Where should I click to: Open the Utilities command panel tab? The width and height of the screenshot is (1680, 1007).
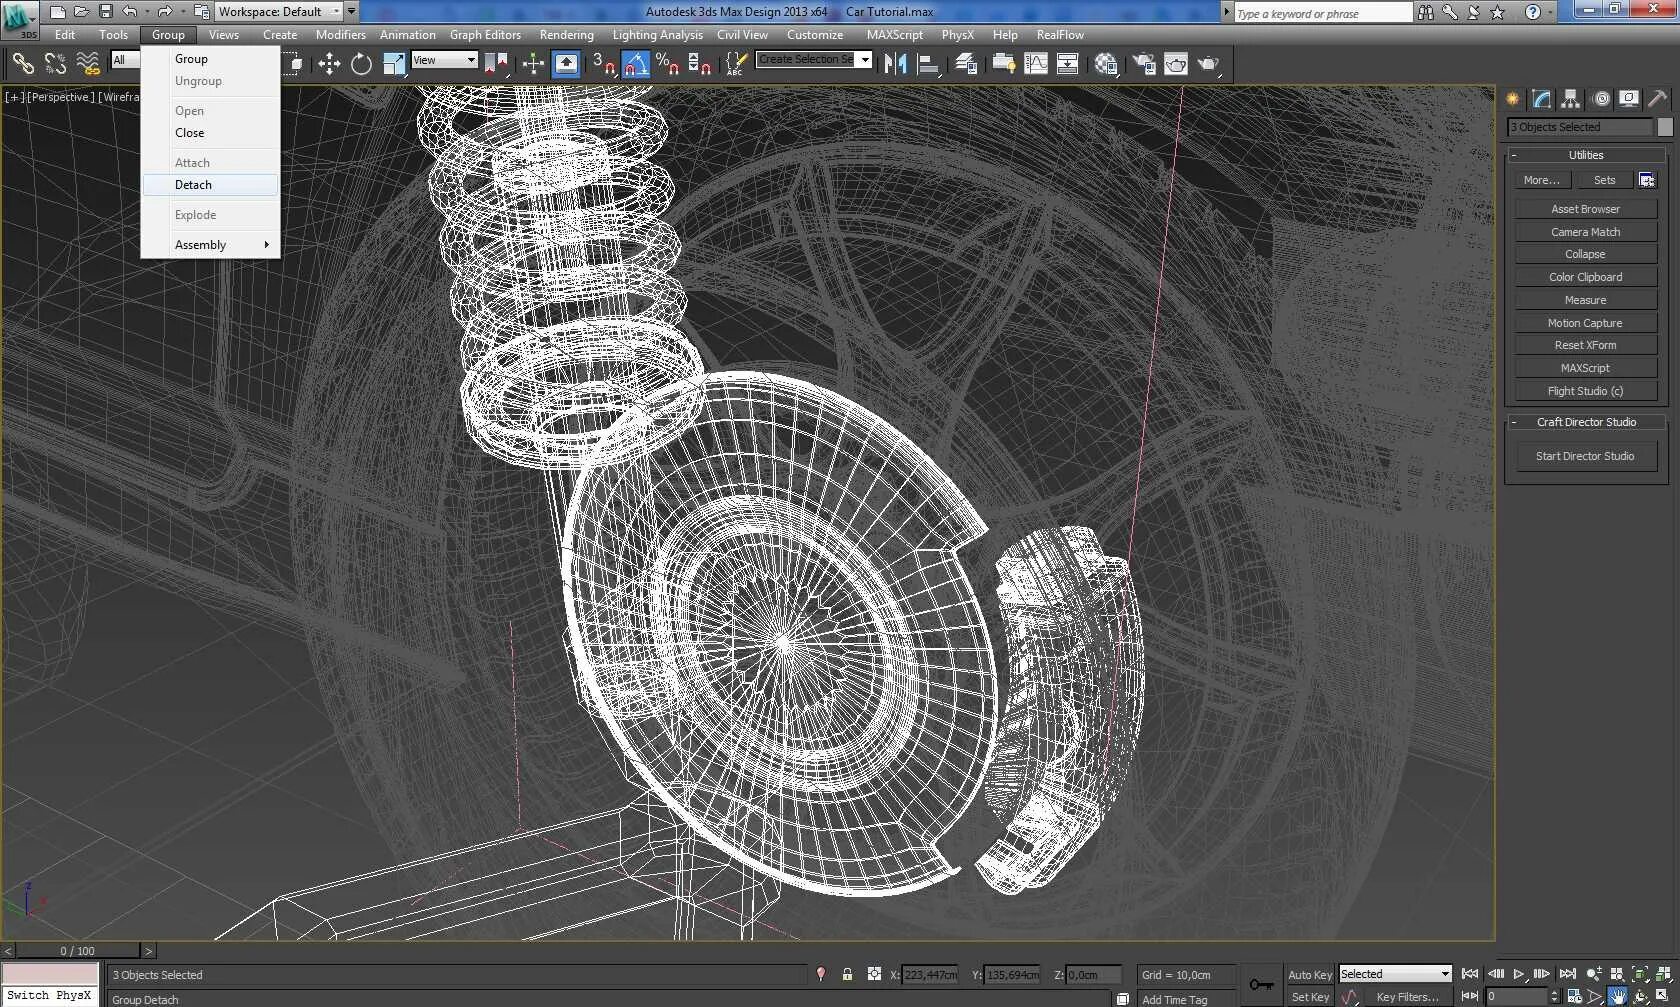(1658, 98)
